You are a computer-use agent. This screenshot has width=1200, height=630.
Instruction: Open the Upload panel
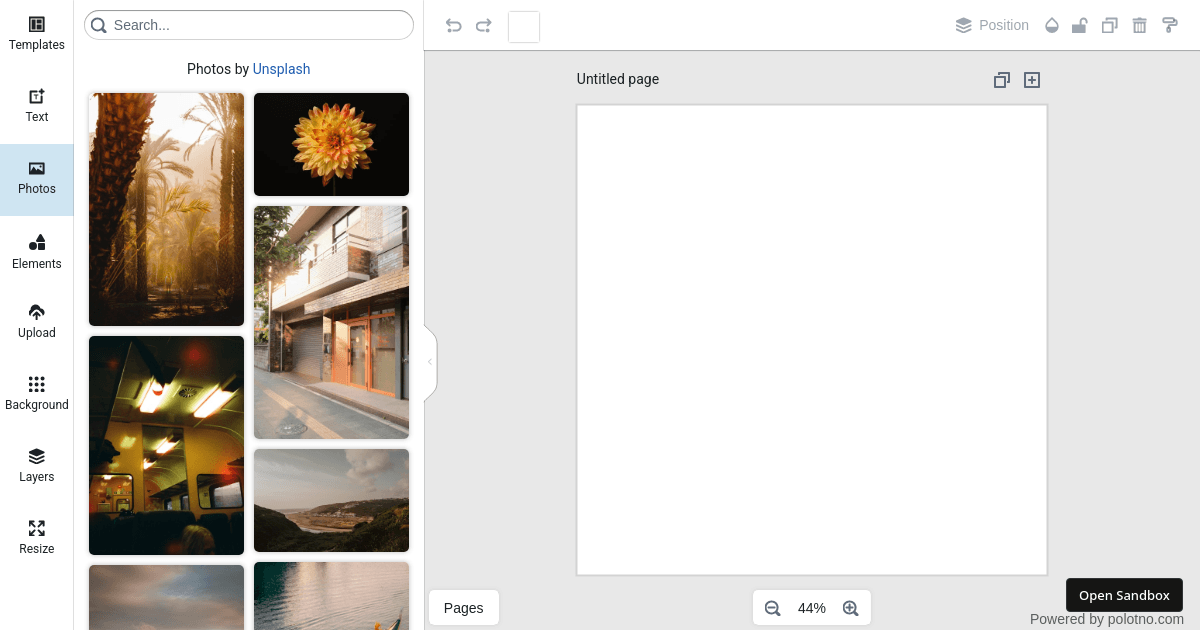pos(37,322)
